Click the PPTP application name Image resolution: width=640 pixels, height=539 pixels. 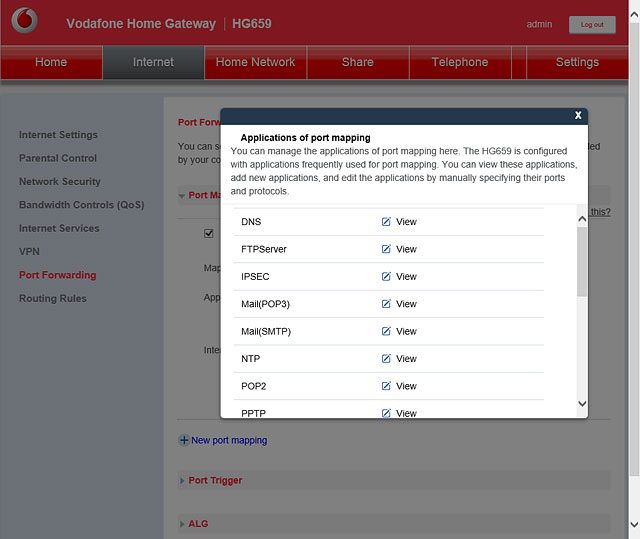(x=253, y=413)
